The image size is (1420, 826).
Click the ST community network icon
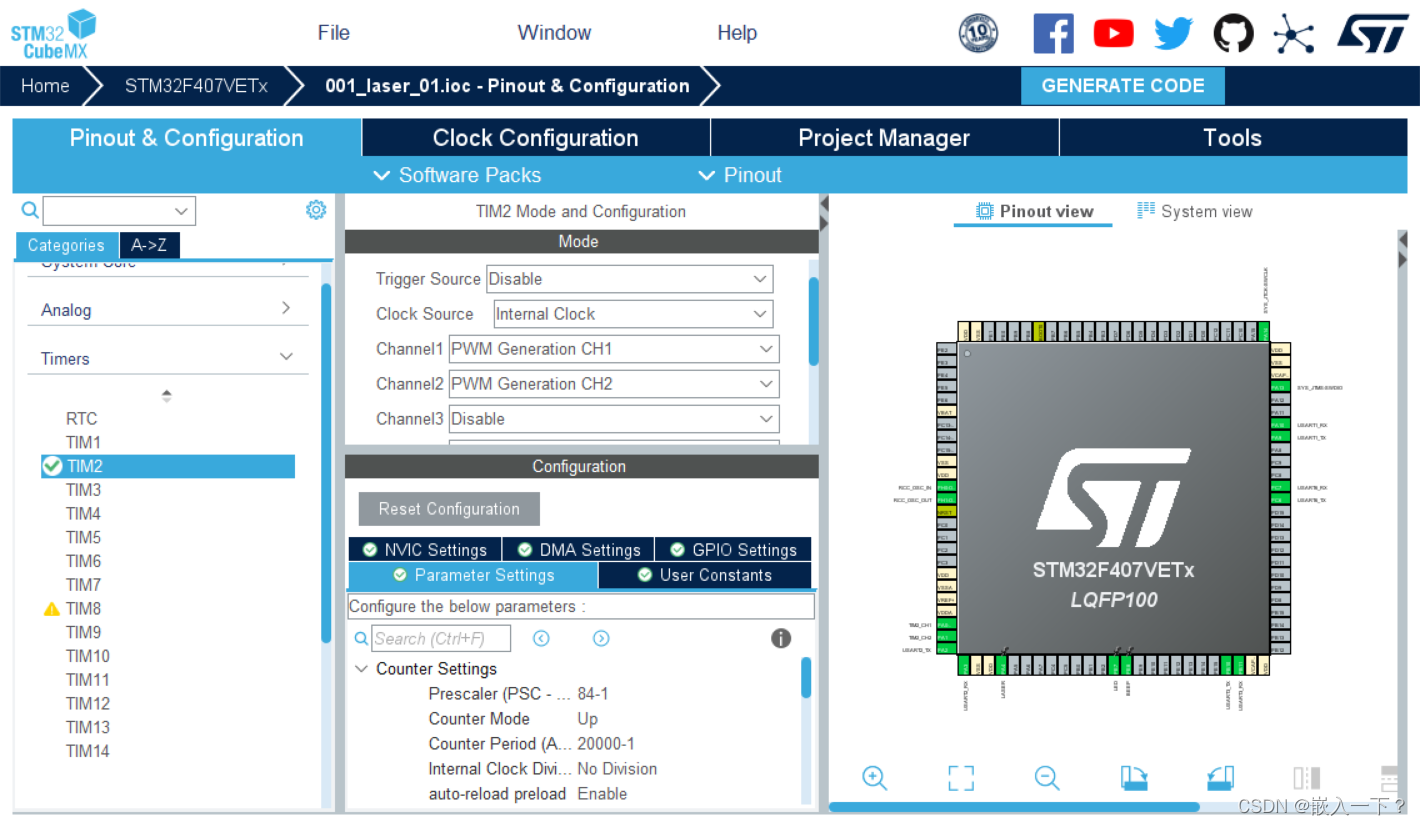1293,34
